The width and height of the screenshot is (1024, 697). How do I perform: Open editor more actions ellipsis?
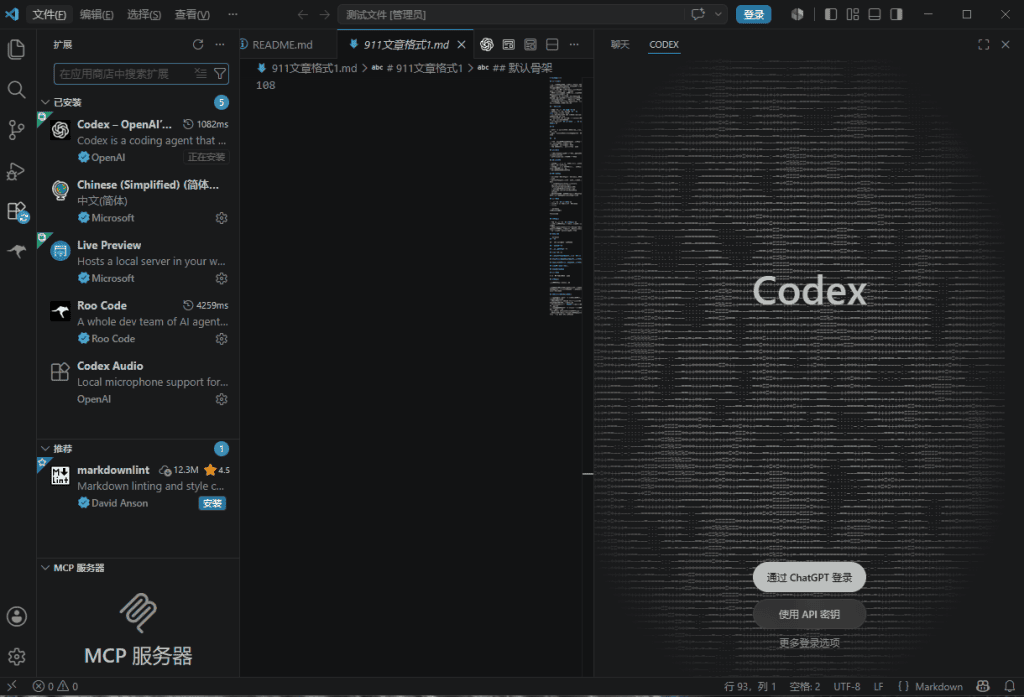point(574,44)
